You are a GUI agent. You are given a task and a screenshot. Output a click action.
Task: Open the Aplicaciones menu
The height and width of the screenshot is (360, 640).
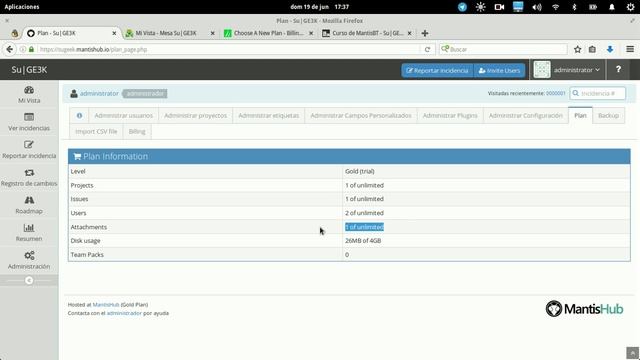[x=22, y=7]
